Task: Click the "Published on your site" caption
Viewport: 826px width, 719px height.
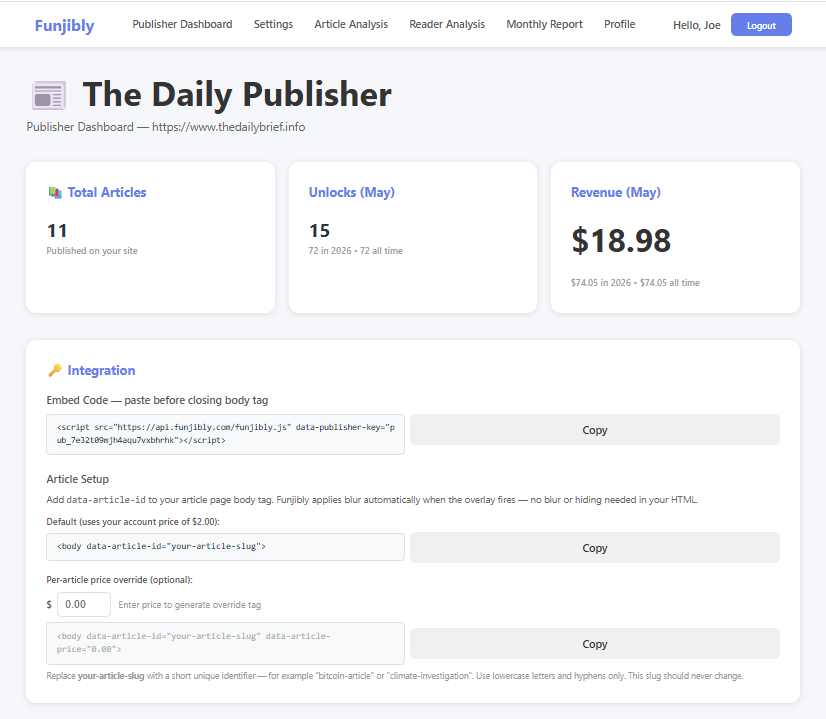Action: tap(92, 251)
